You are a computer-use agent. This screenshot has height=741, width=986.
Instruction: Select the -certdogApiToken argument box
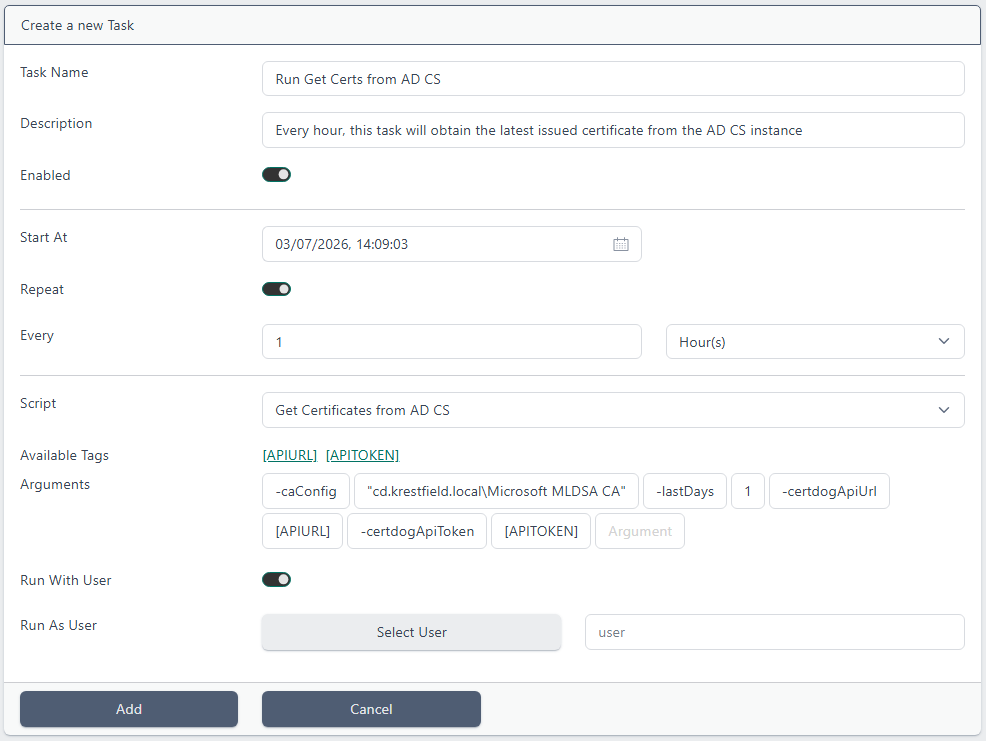pos(417,532)
